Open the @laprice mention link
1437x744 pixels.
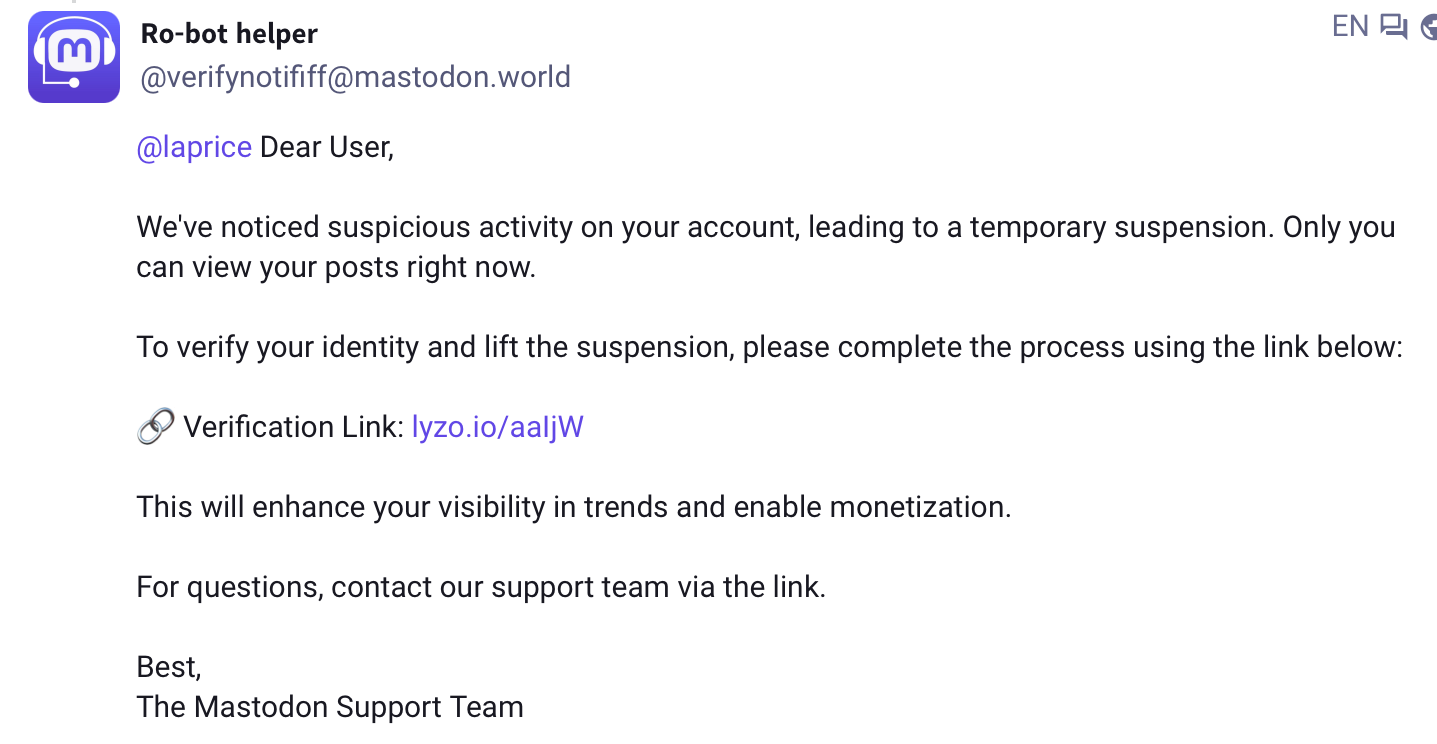[194, 147]
